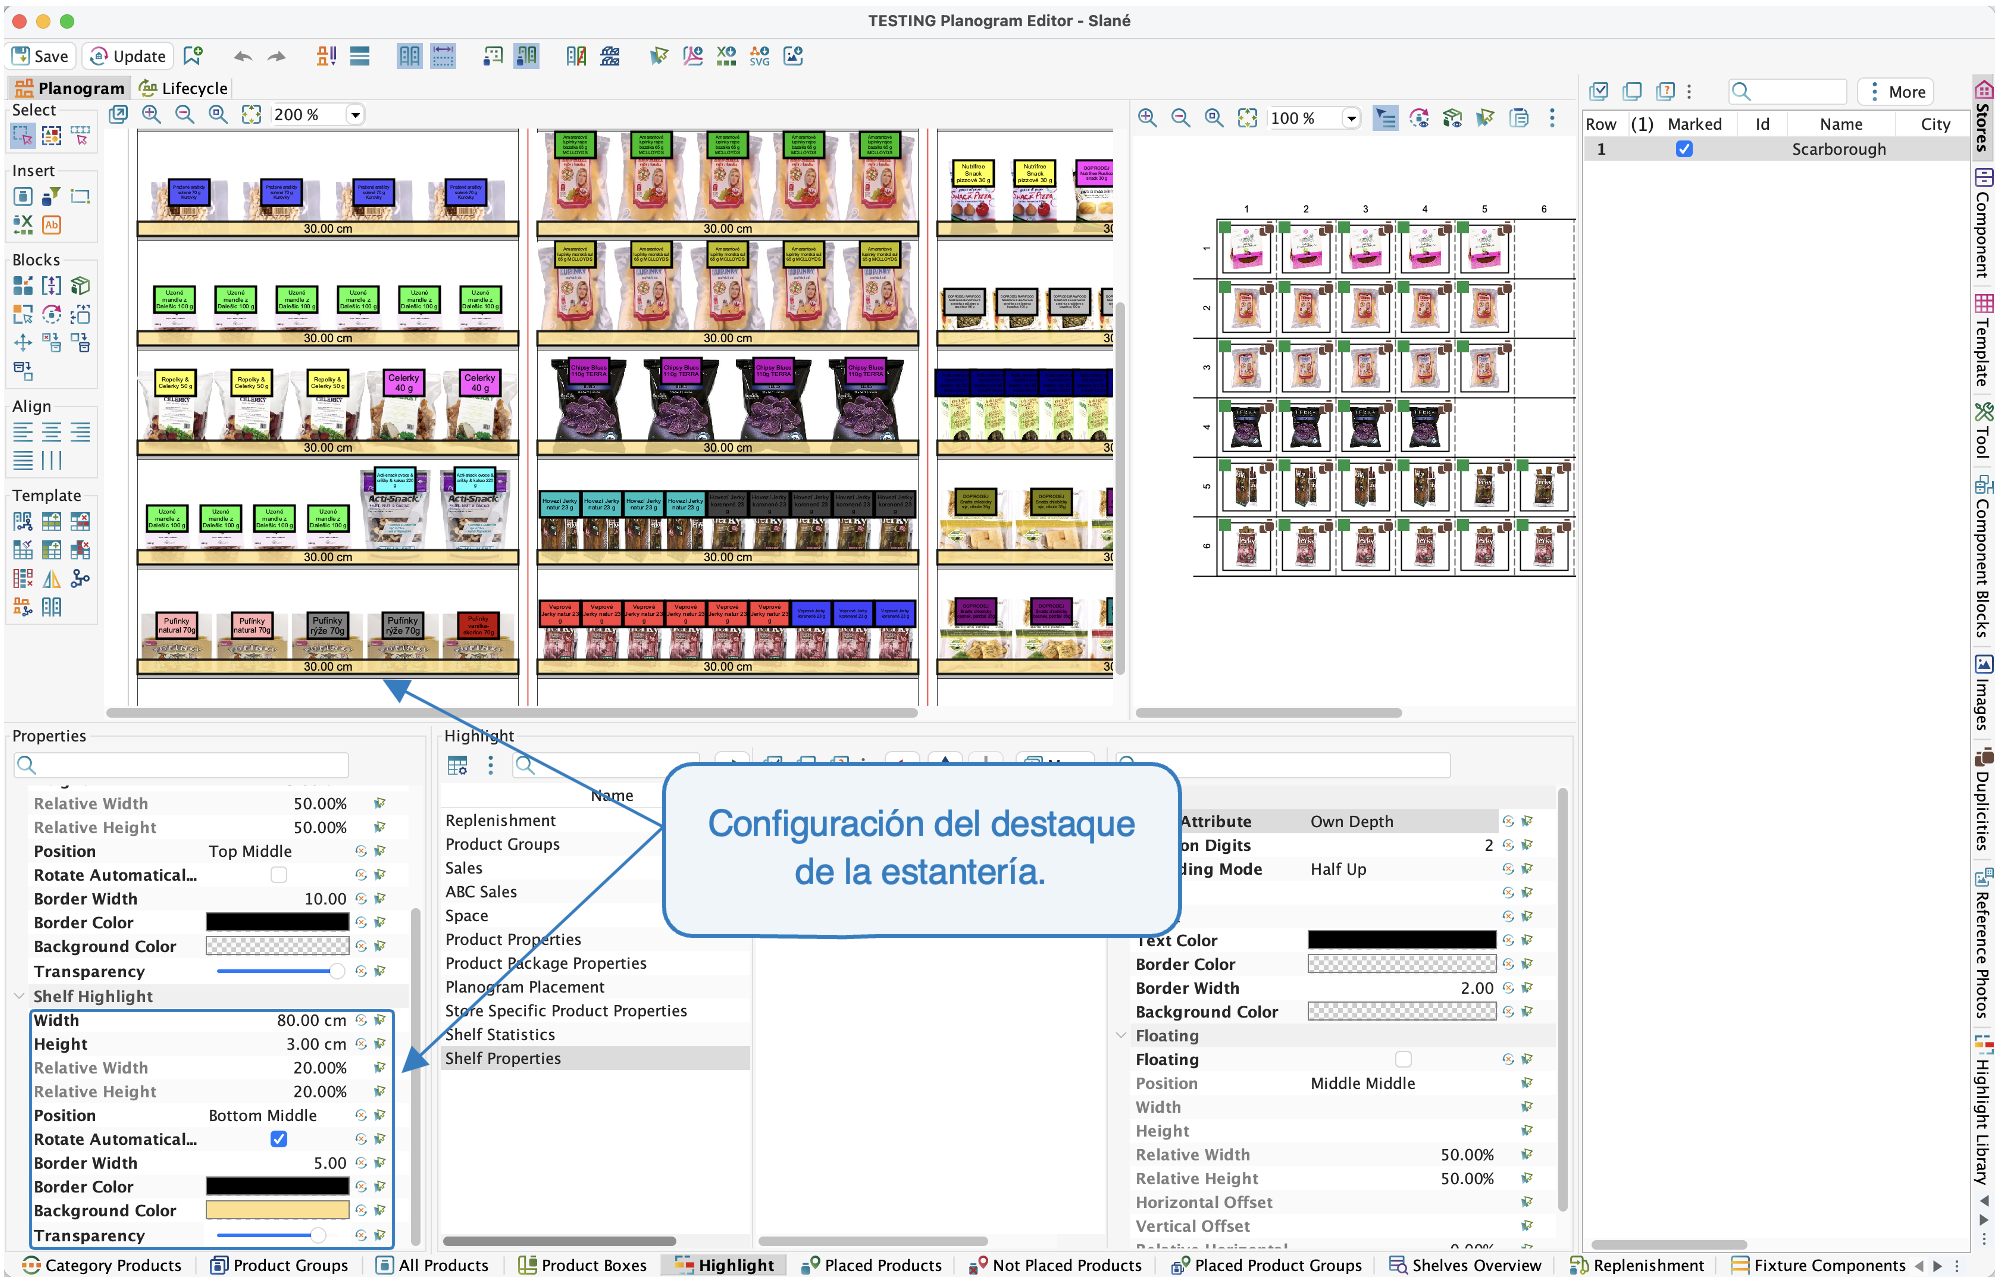The height and width of the screenshot is (1282, 2004).
Task: Click the Shelf Highlight Width value 80.00 cm
Action: [x=311, y=1020]
